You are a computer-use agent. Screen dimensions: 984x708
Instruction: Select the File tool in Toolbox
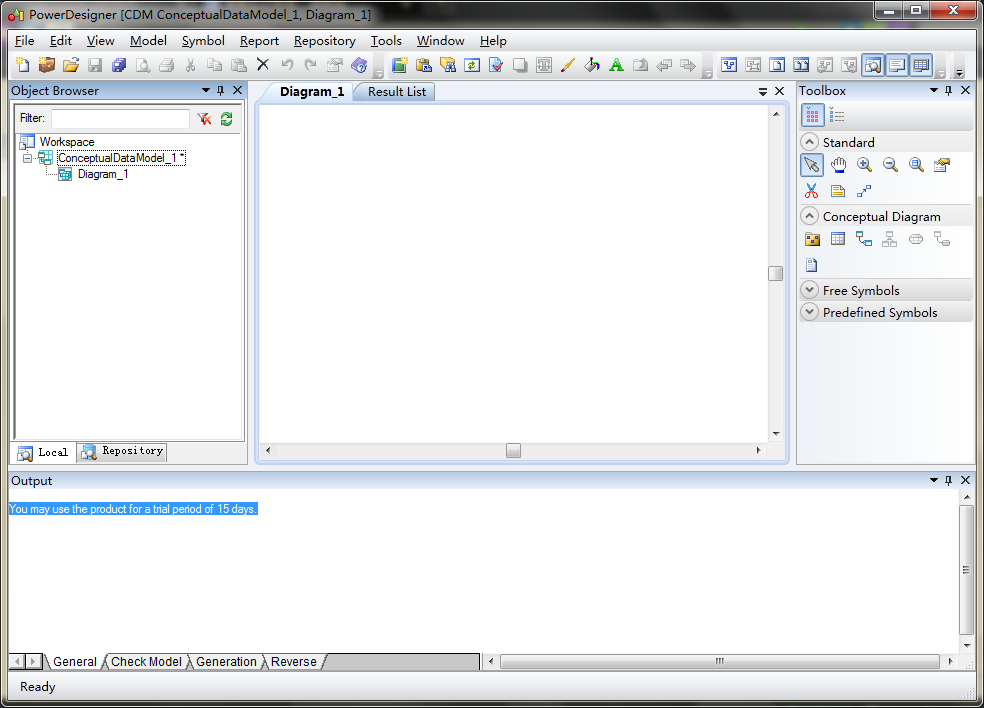point(811,265)
